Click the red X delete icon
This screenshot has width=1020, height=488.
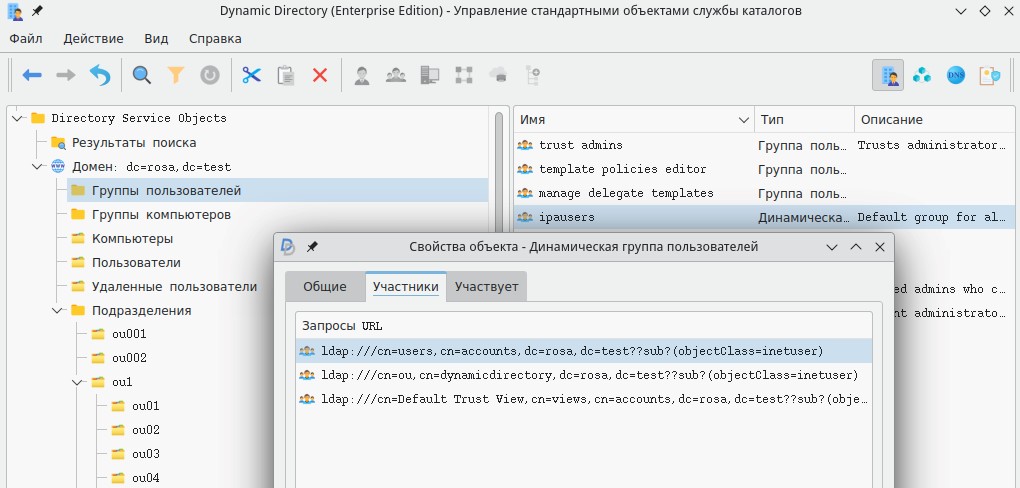tap(320, 75)
